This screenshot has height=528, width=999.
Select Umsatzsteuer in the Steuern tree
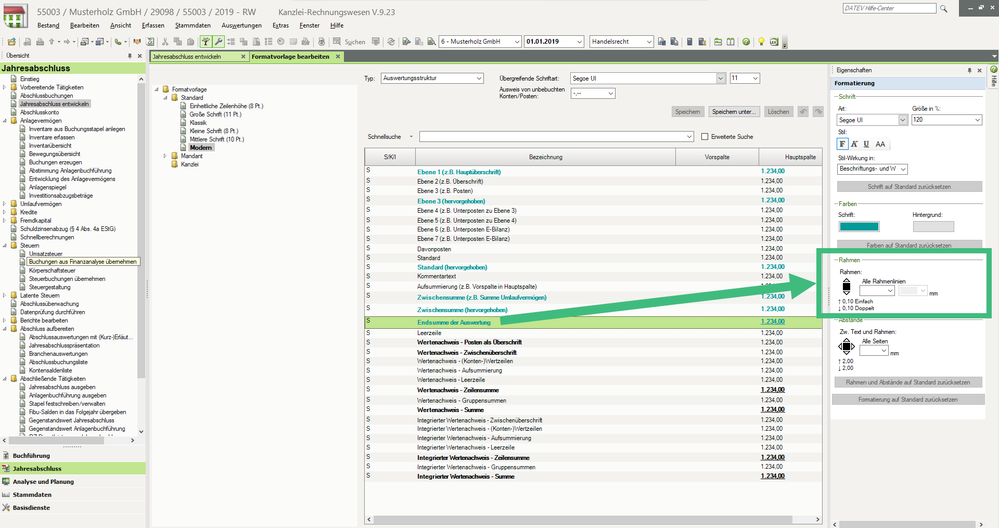click(45, 253)
